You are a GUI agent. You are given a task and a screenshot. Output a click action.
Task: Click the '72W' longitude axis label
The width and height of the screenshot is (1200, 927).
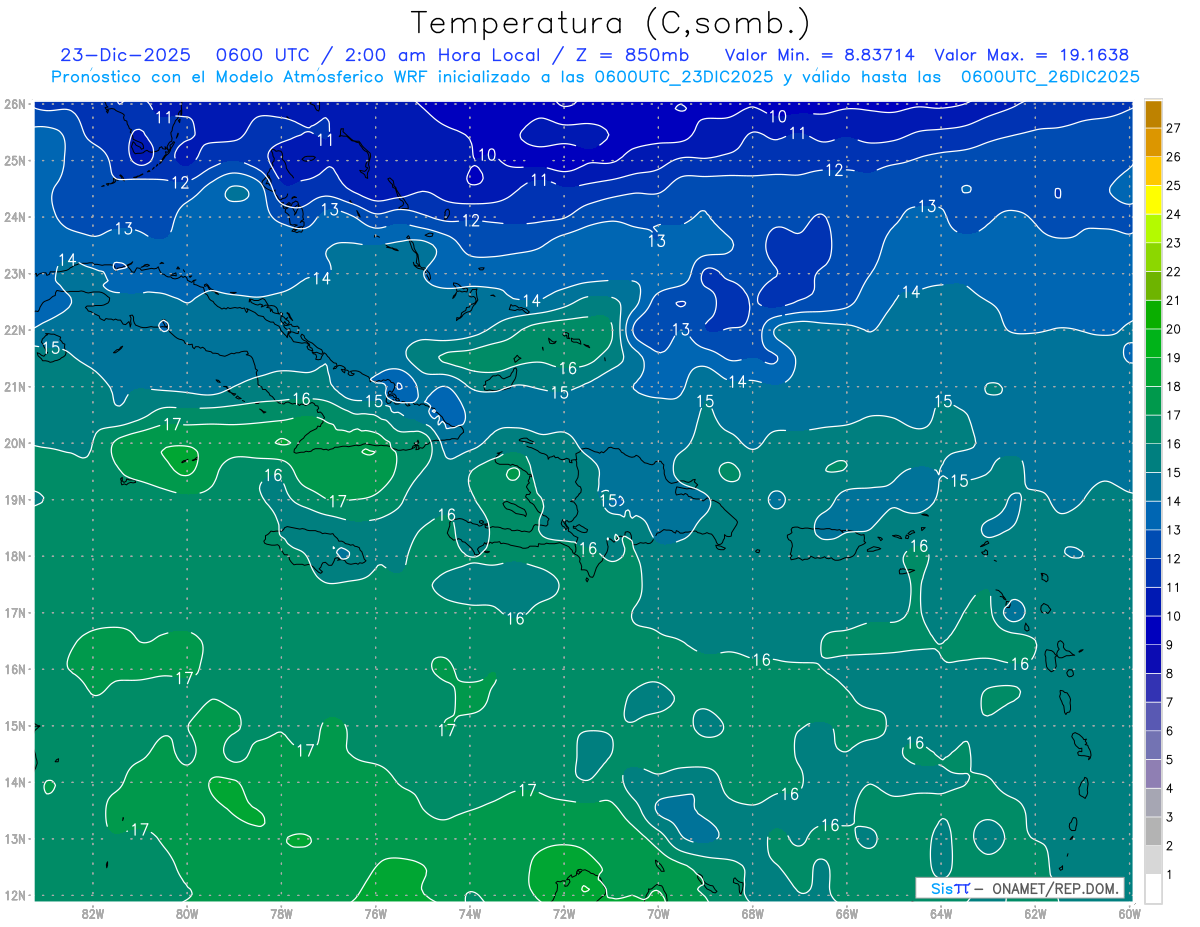[x=563, y=913]
